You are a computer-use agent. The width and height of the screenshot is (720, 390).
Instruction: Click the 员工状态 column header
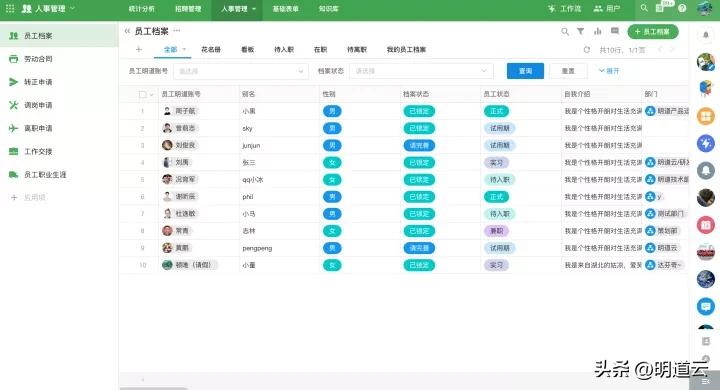[x=496, y=94]
